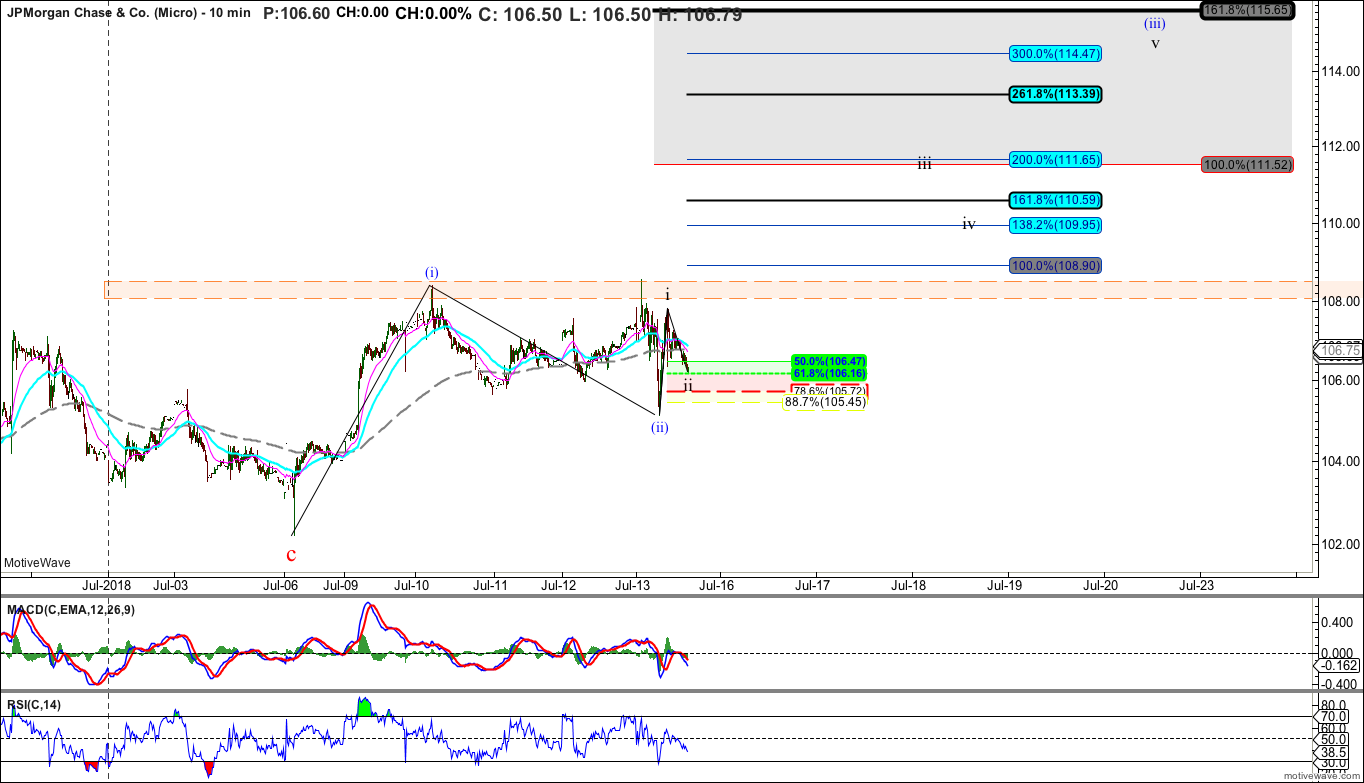Select the 261.8%(113.39) extension label
Viewport: 1364px width, 783px height.
click(x=1055, y=94)
